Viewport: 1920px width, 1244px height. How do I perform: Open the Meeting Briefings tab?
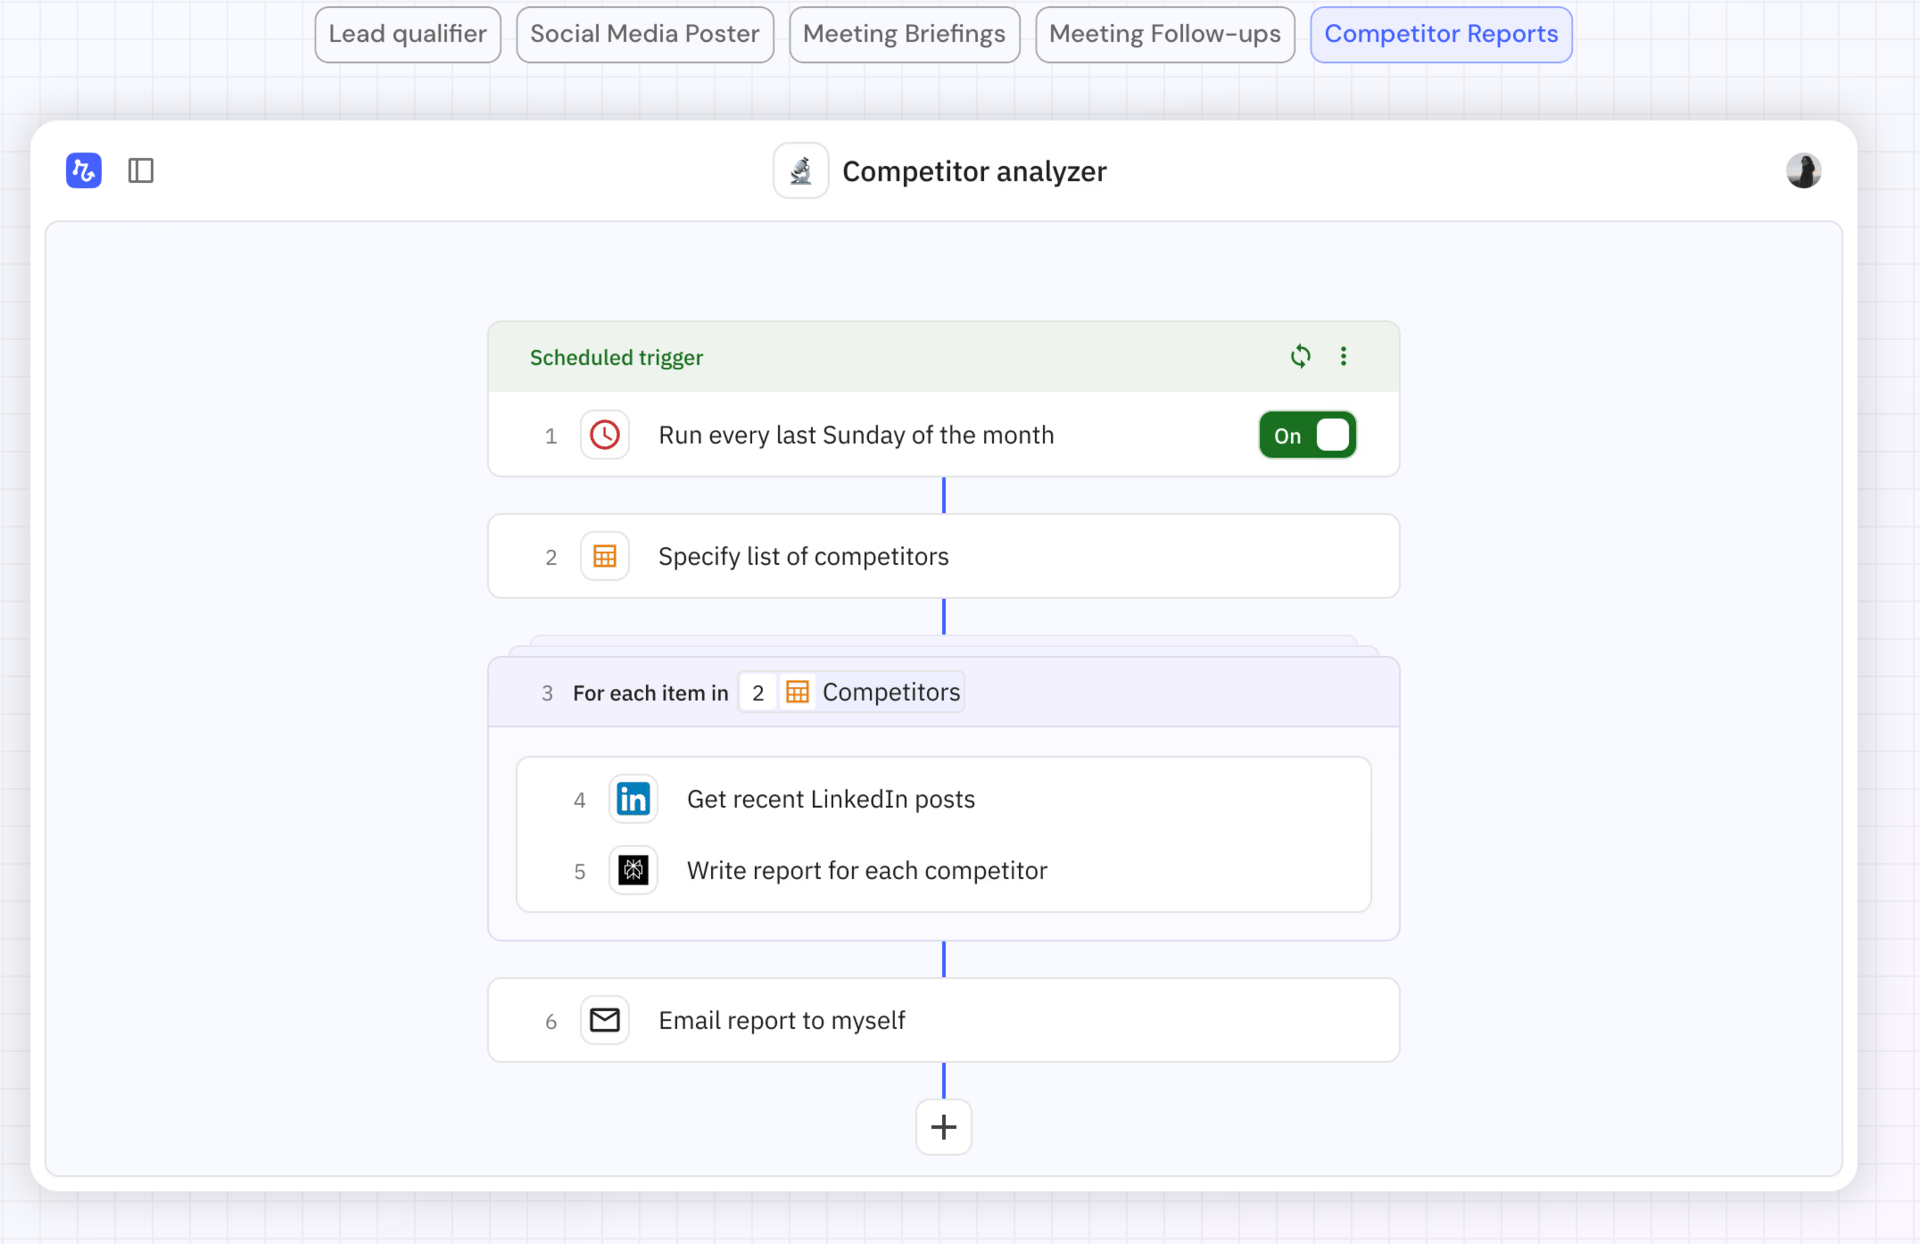[x=904, y=34]
